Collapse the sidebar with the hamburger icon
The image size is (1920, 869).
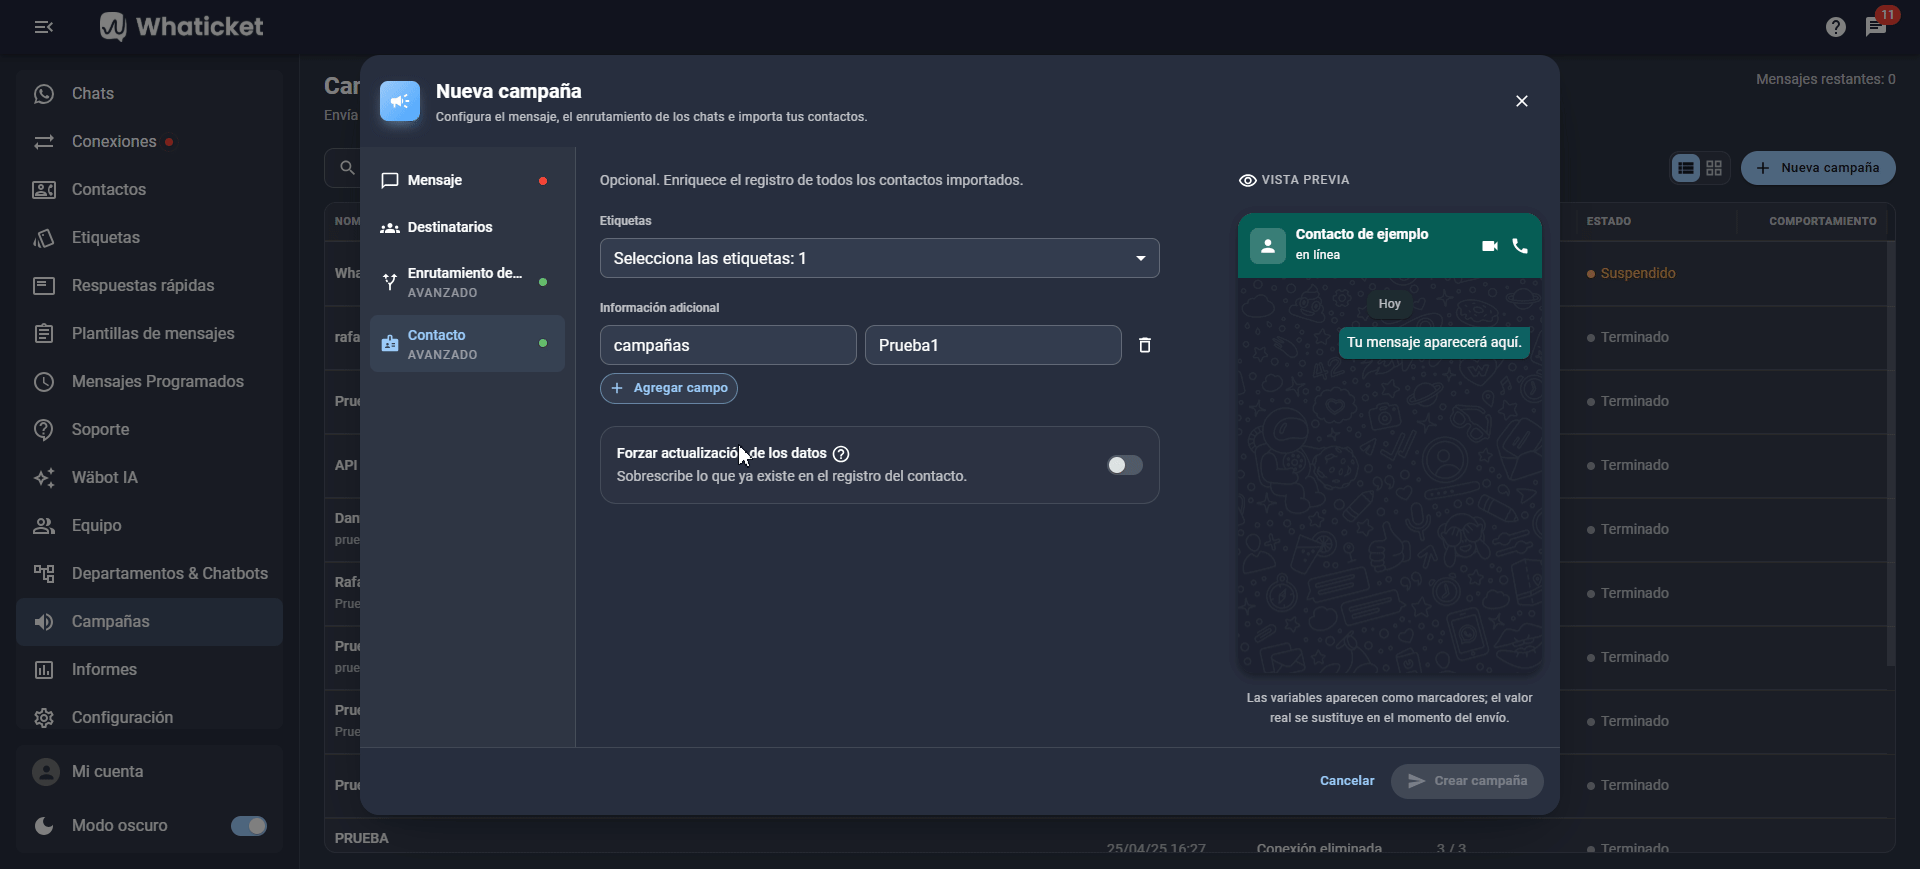[x=44, y=27]
